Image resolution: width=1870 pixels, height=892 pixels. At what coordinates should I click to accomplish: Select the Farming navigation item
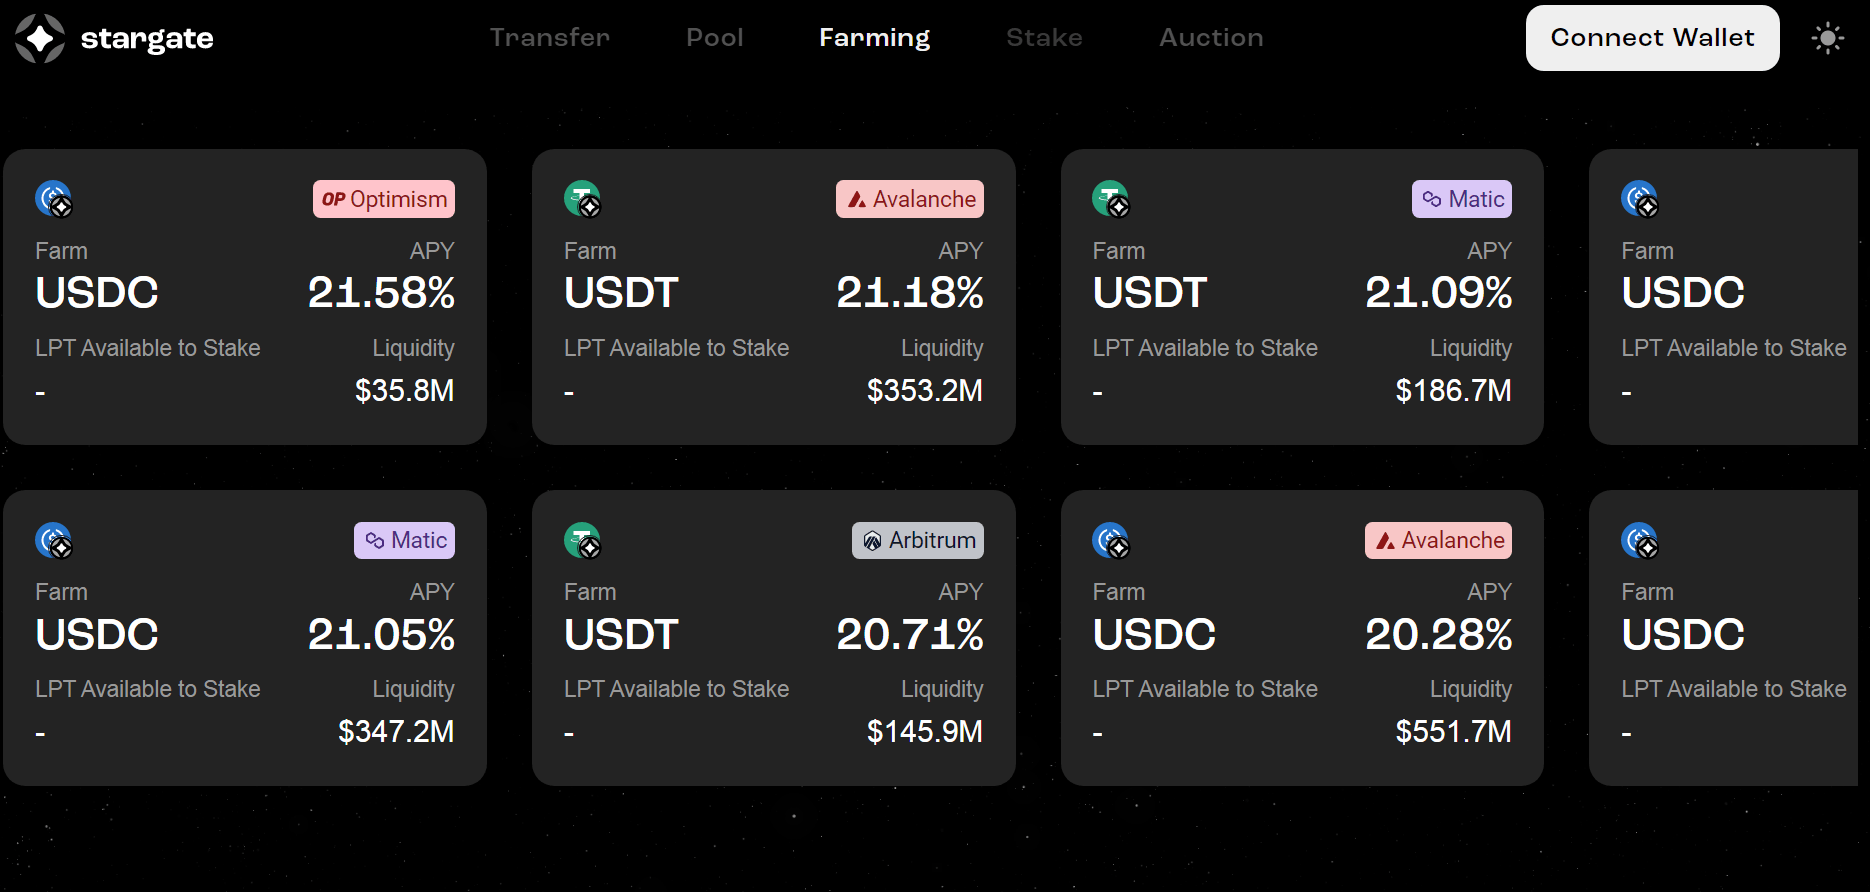[x=873, y=37]
